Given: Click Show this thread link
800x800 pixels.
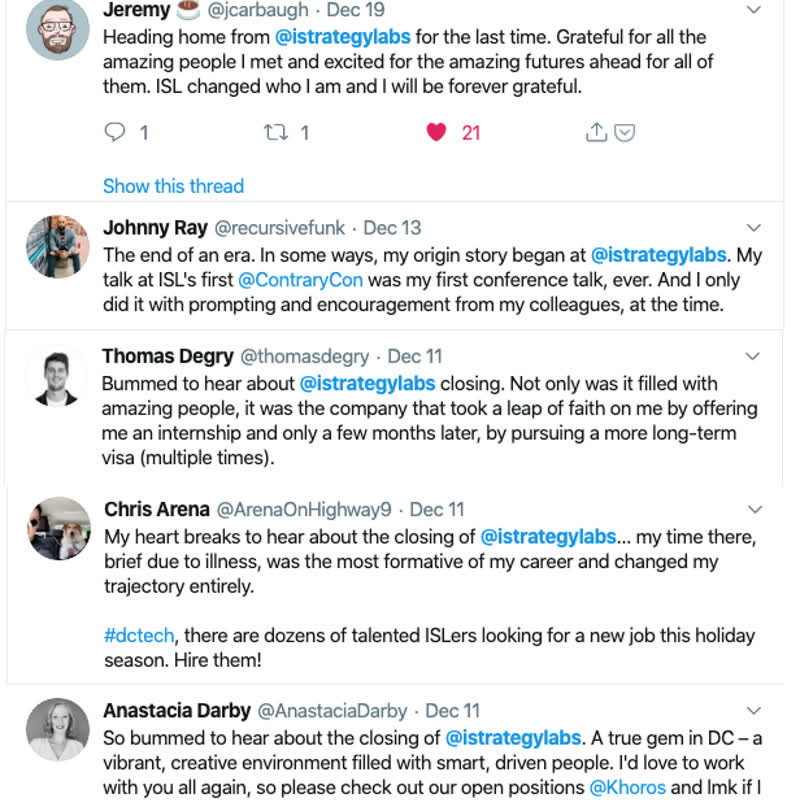Looking at the screenshot, I should coord(173,186).
